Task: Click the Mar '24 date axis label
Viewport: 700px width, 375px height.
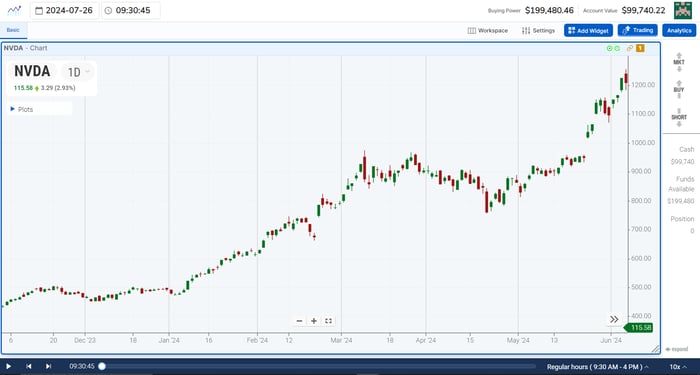Action: pos(342,340)
